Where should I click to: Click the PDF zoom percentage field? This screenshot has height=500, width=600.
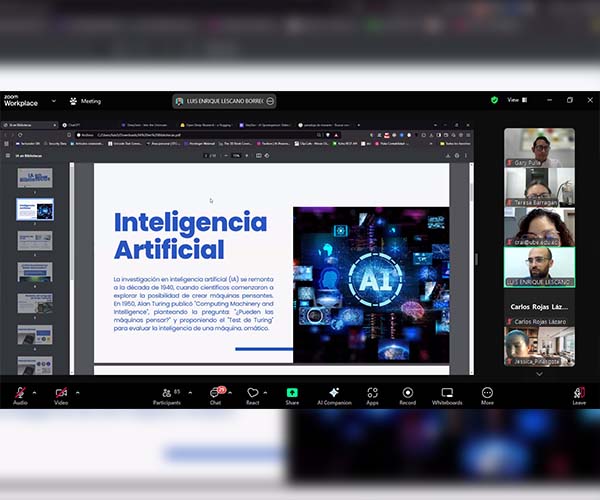point(236,156)
